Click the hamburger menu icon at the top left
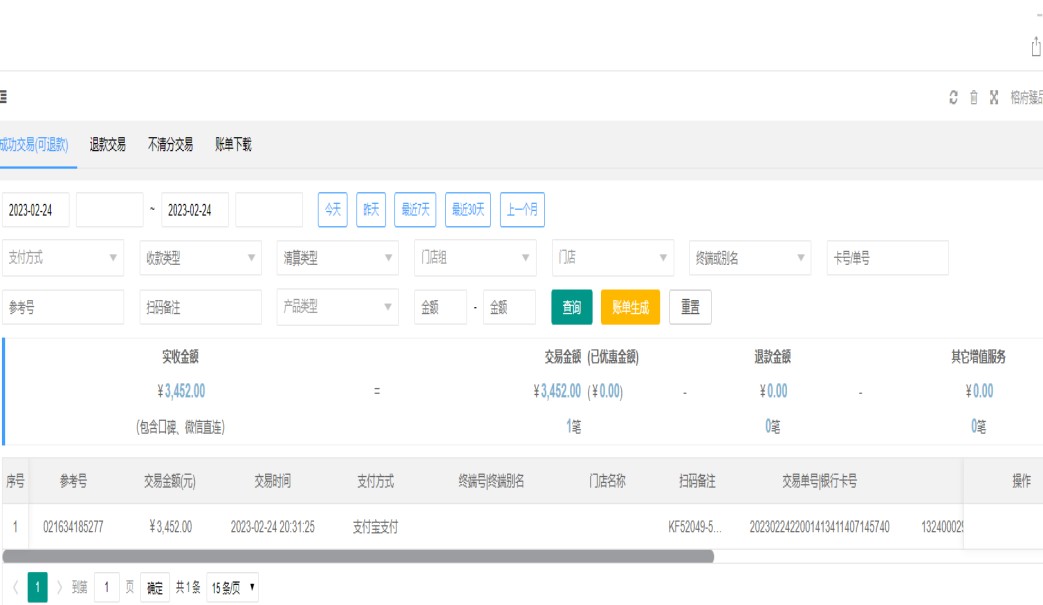1043x605 pixels. pyautogui.click(x=3, y=97)
